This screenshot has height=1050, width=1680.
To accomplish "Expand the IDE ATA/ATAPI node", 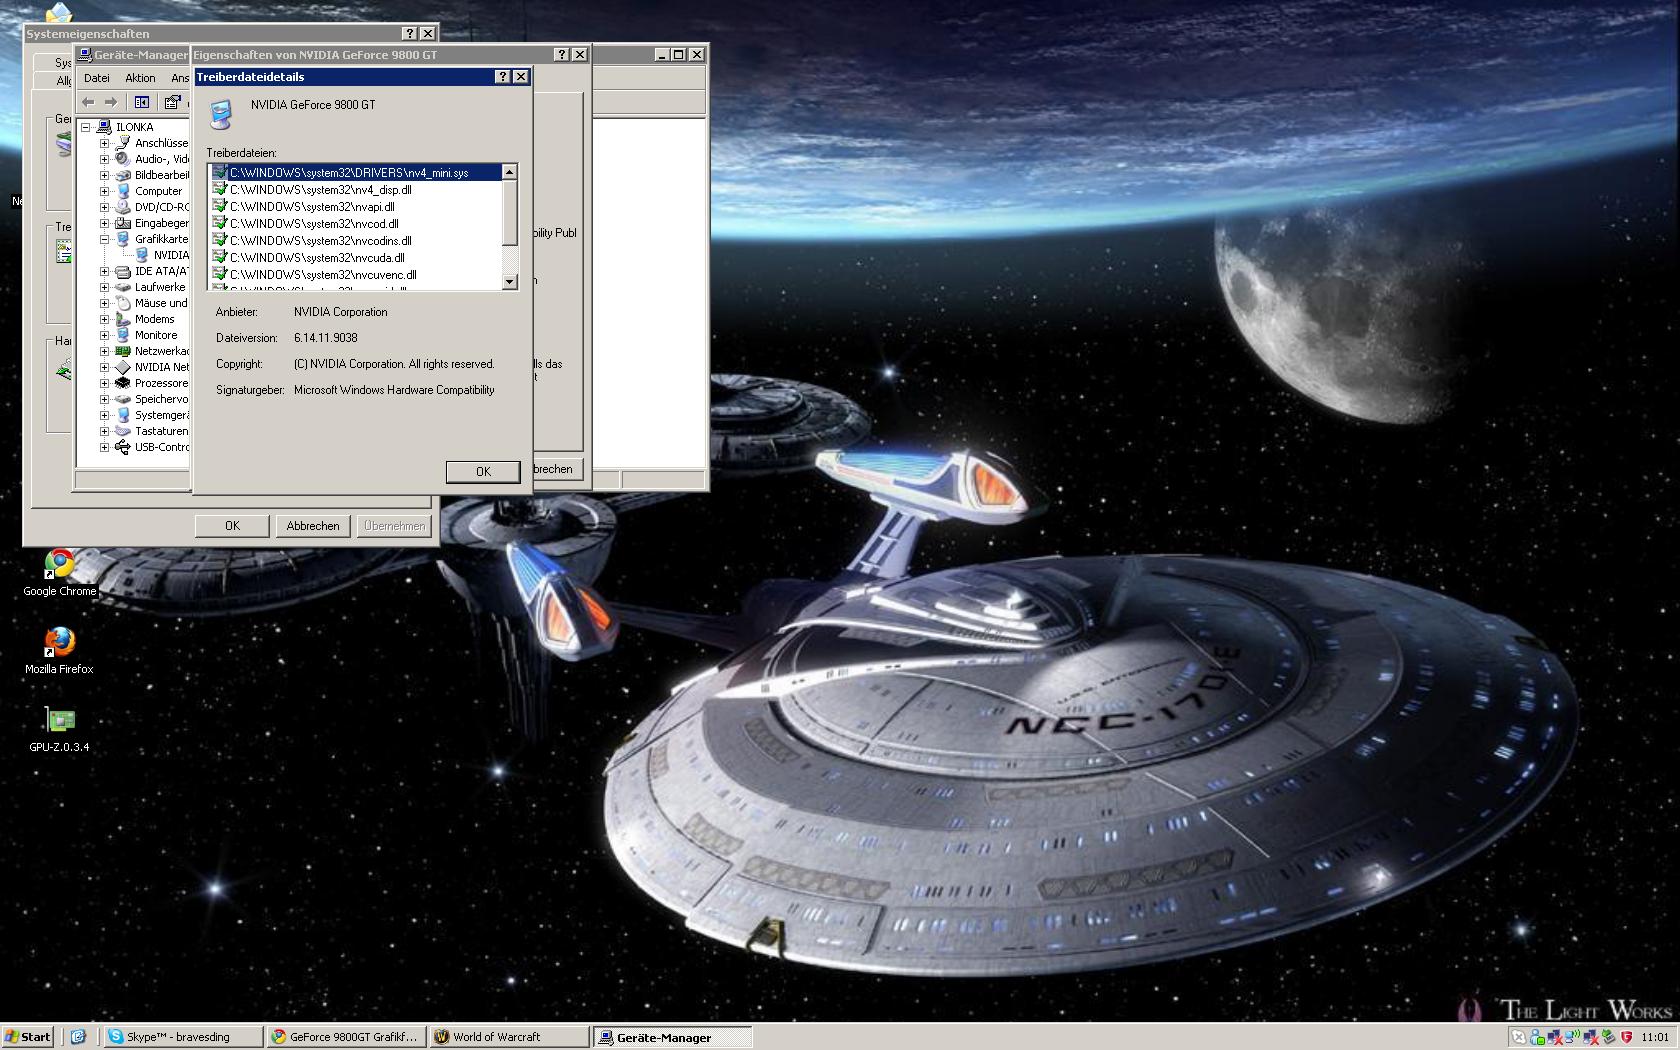I will tap(104, 271).
